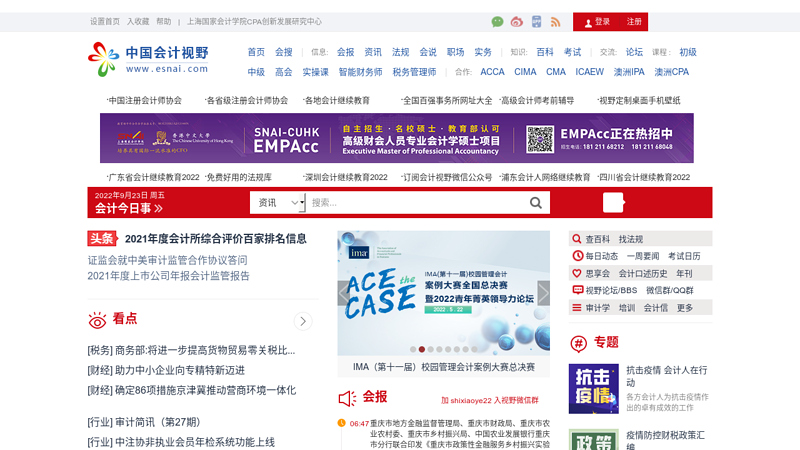Viewport: 800px width, 450px height.
Task: Show previous carousel slide arrow
Action: pos(343,293)
